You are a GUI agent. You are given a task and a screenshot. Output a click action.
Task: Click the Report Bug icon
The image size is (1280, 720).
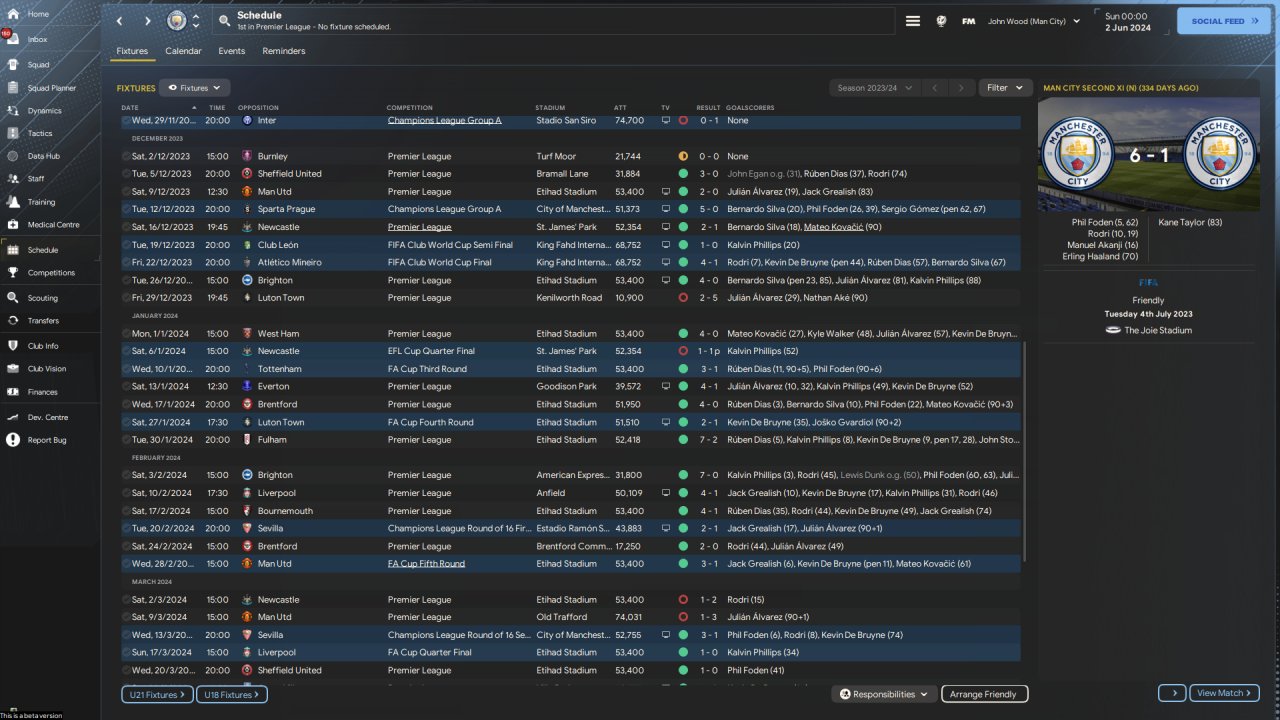pyautogui.click(x=13, y=440)
